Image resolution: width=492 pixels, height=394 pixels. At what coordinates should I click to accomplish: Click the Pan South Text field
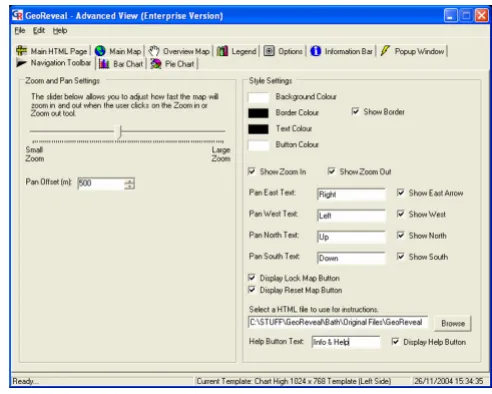351,258
